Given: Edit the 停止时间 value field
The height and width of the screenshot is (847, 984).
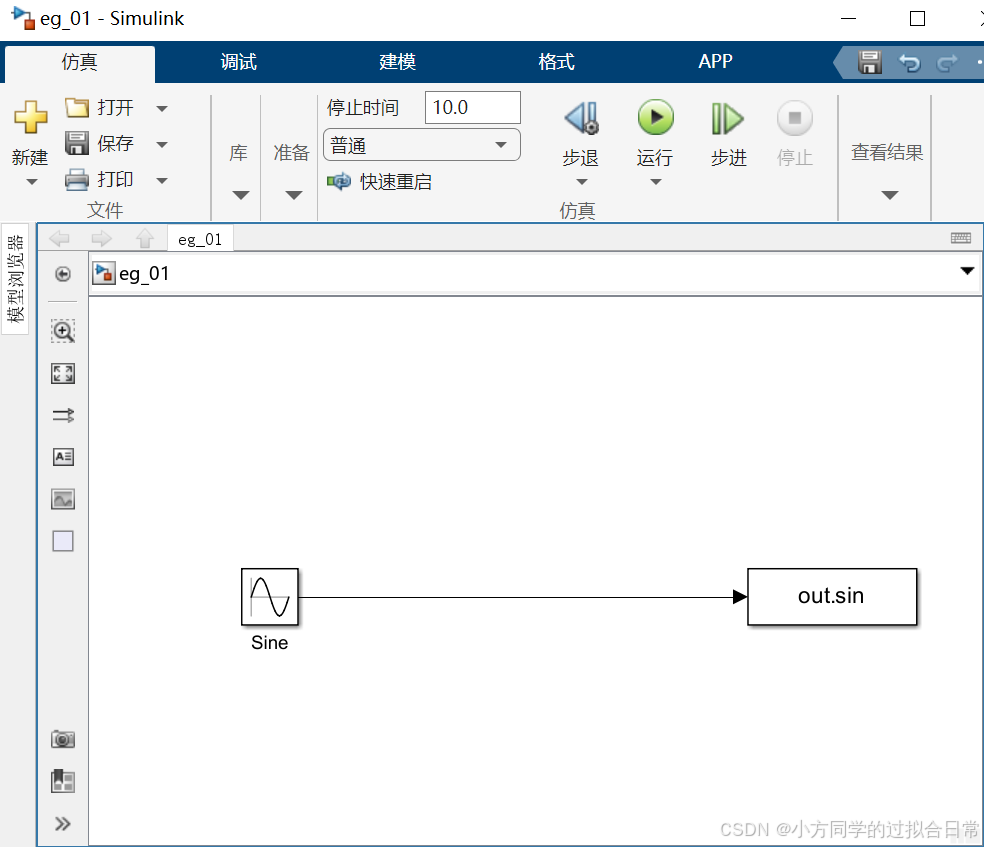Looking at the screenshot, I should 472,107.
